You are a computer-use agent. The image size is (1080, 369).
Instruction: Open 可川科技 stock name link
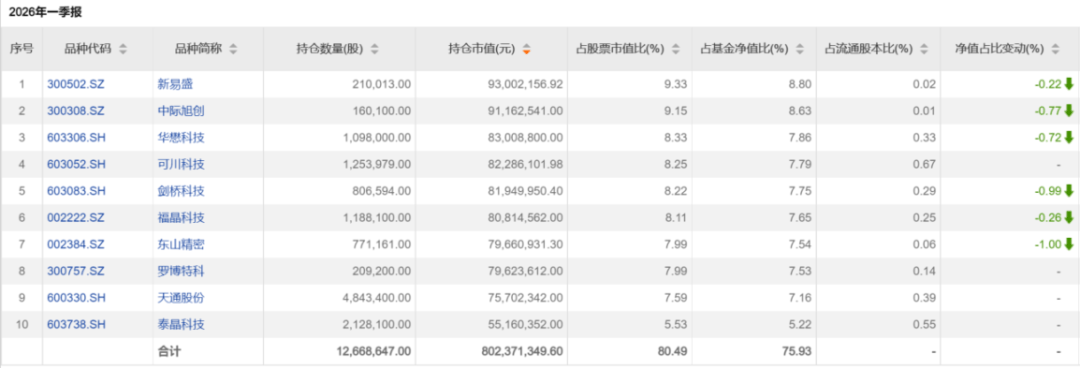tap(180, 165)
